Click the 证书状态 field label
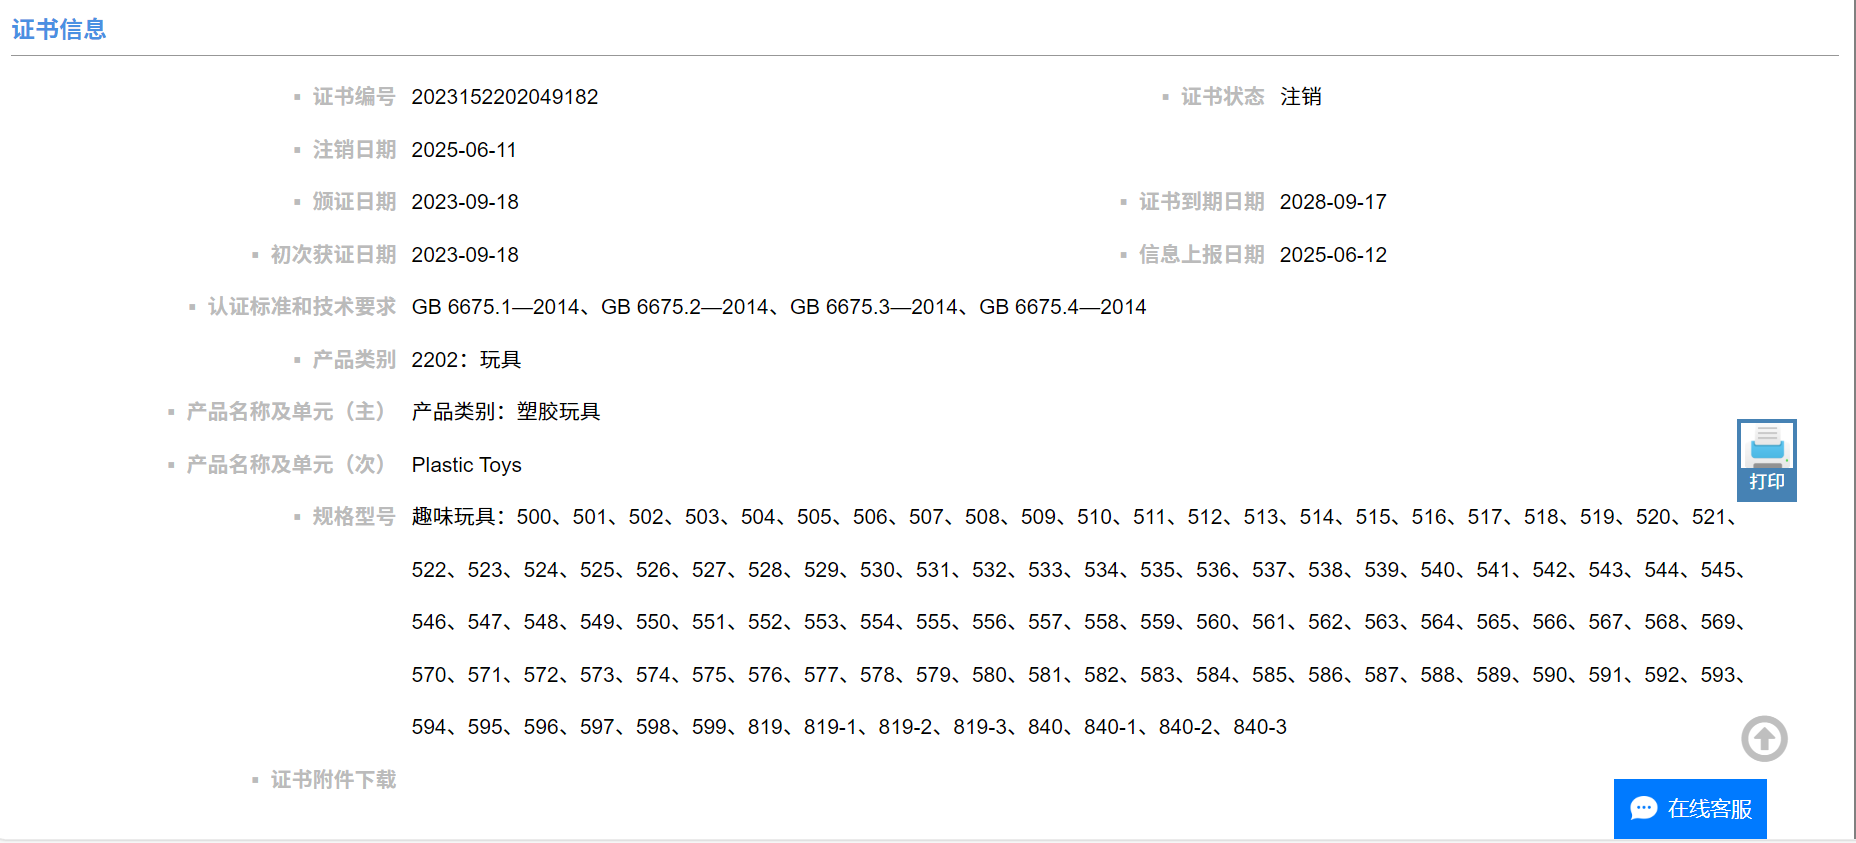Screen dimensions: 1856x843 (1222, 97)
